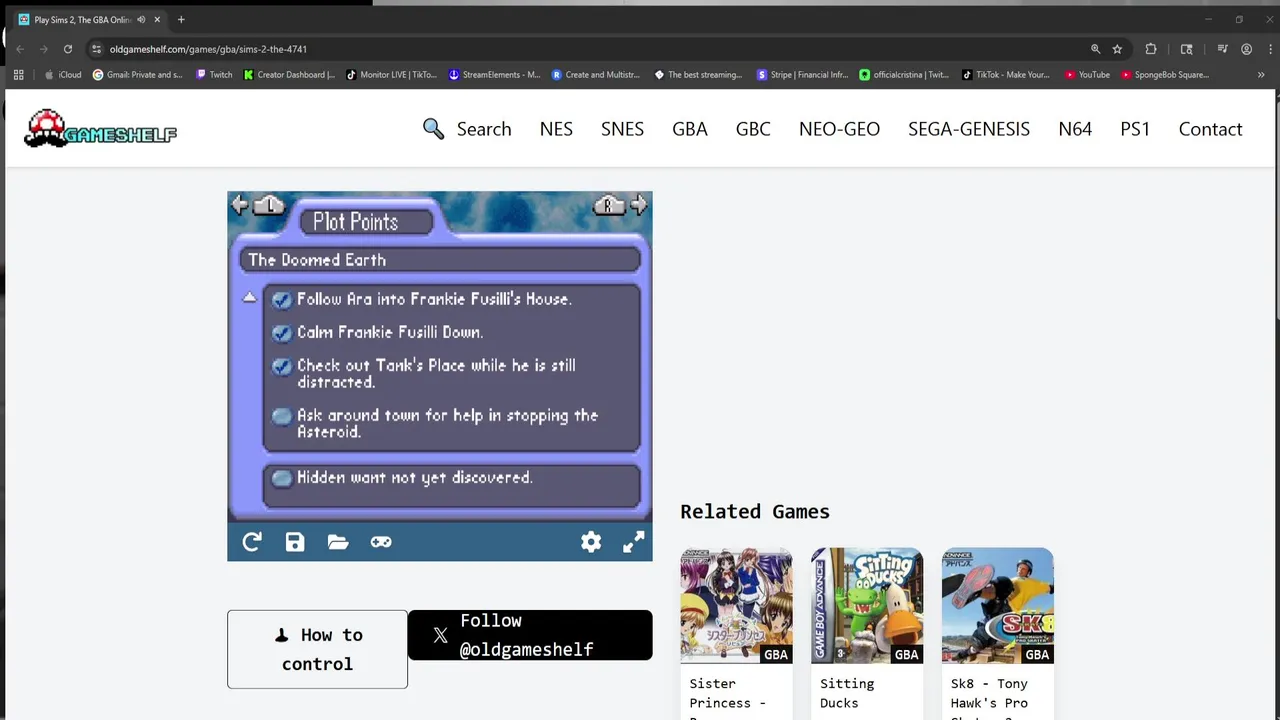
Task: Open the StreamElements bookmark
Action: pos(495,75)
